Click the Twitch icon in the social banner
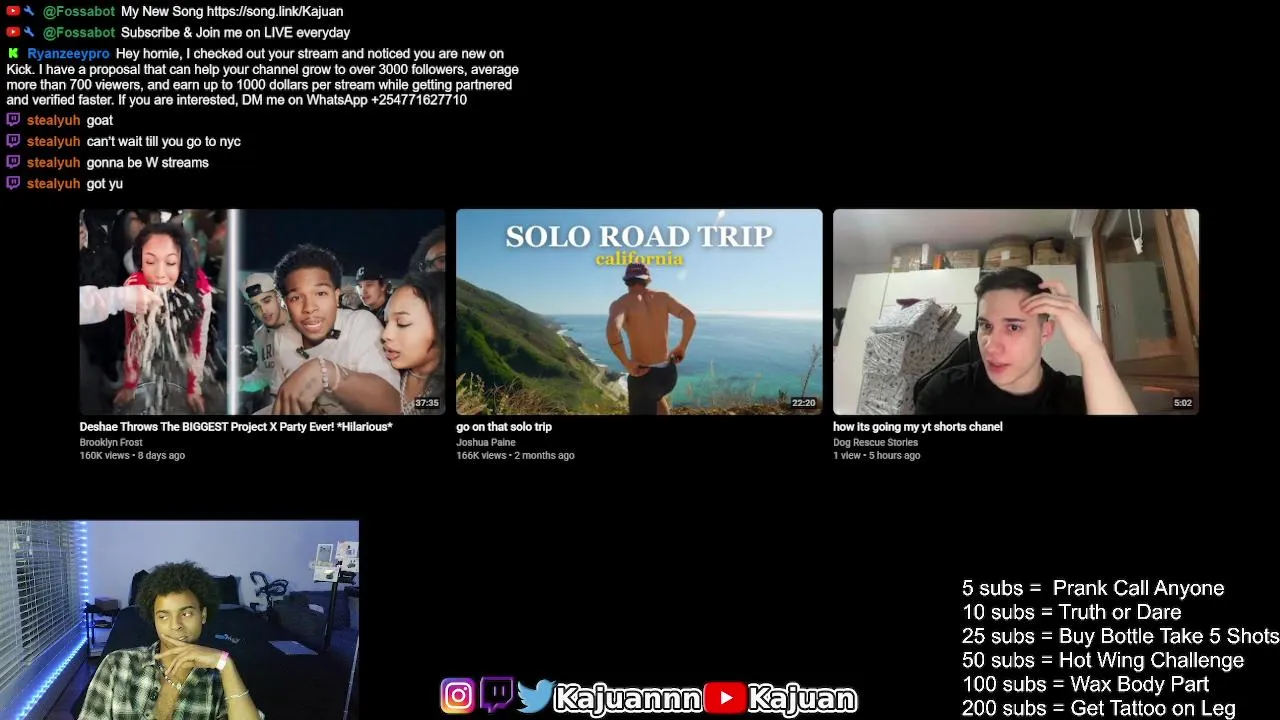 (497, 695)
